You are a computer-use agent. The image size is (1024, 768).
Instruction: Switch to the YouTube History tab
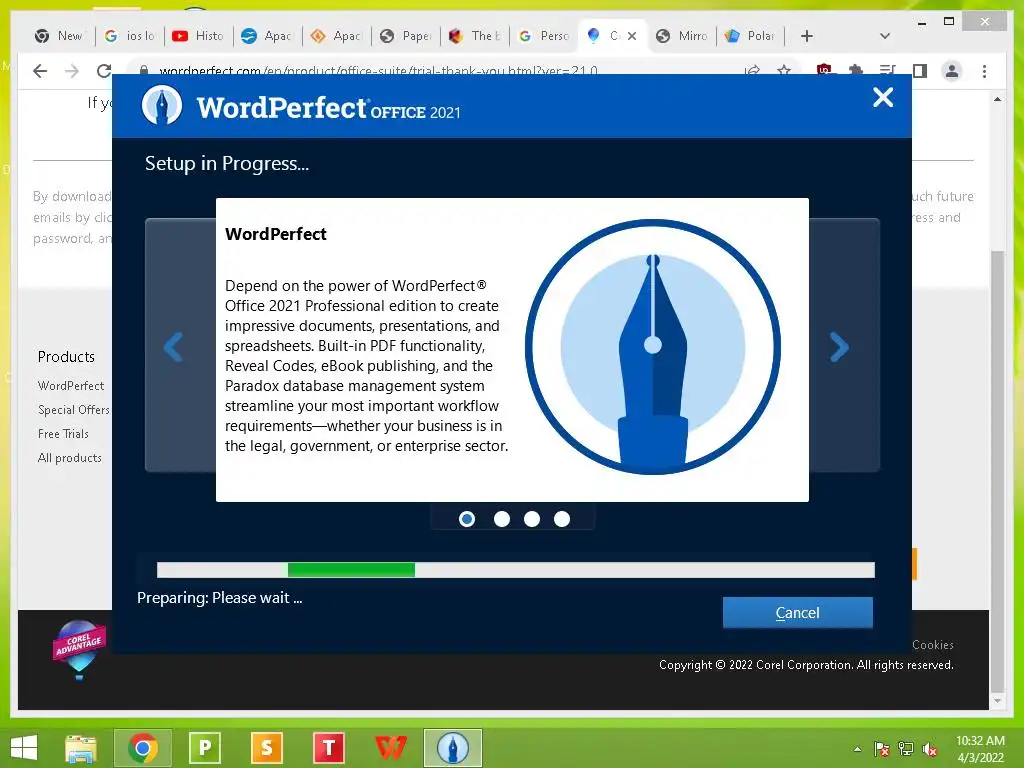pos(199,36)
